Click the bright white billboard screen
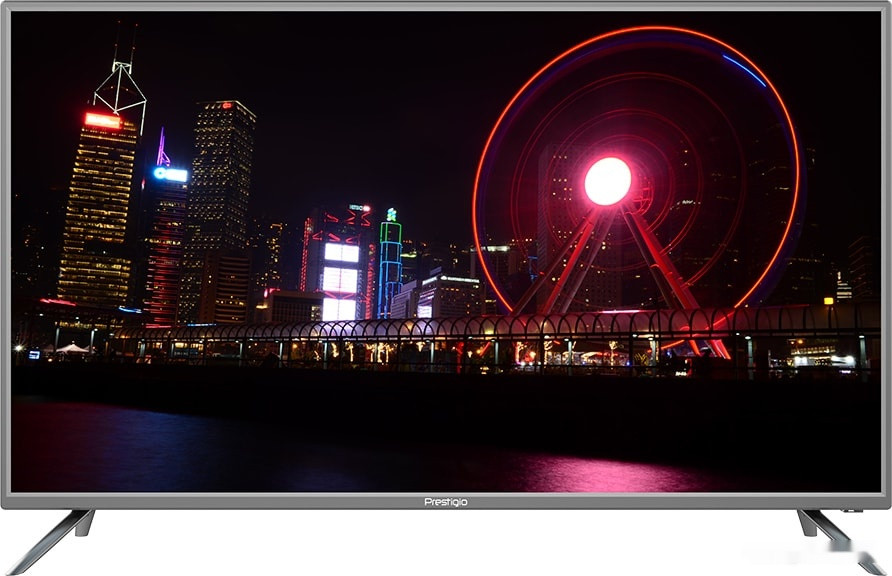 coord(340,280)
